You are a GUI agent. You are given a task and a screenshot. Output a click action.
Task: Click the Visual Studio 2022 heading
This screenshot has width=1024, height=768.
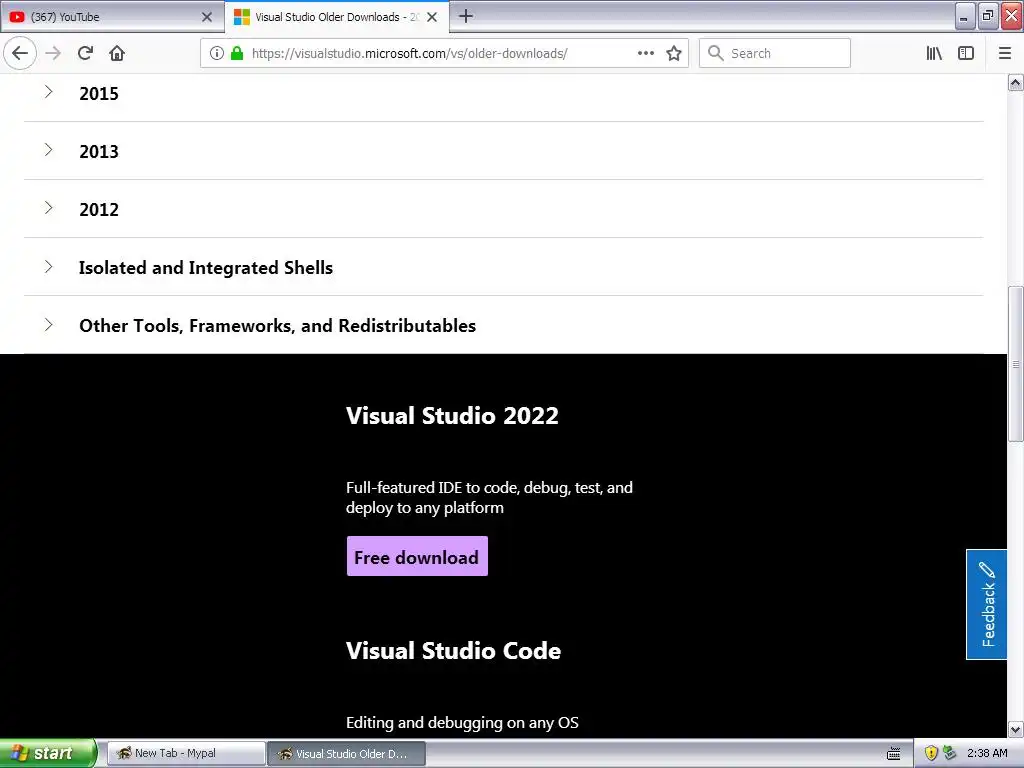tap(452, 415)
